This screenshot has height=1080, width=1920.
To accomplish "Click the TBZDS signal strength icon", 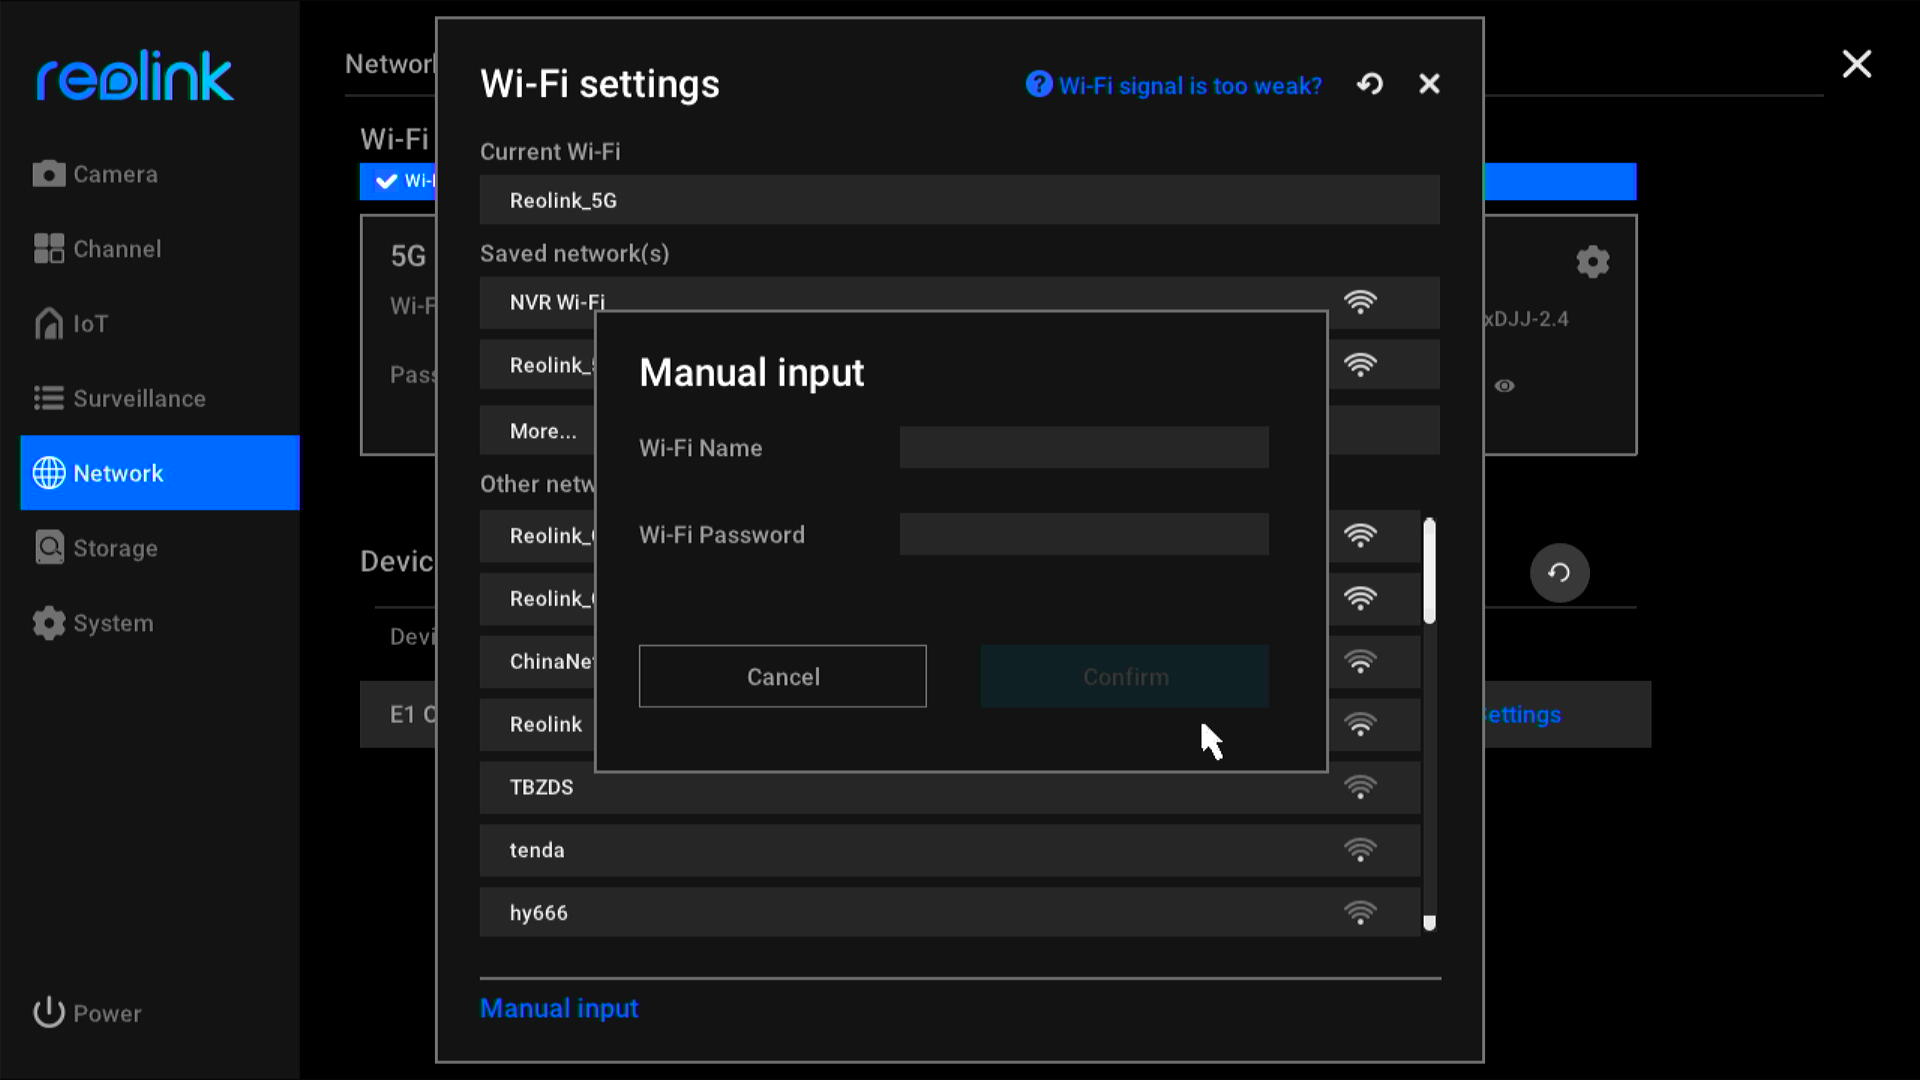I will point(1360,788).
